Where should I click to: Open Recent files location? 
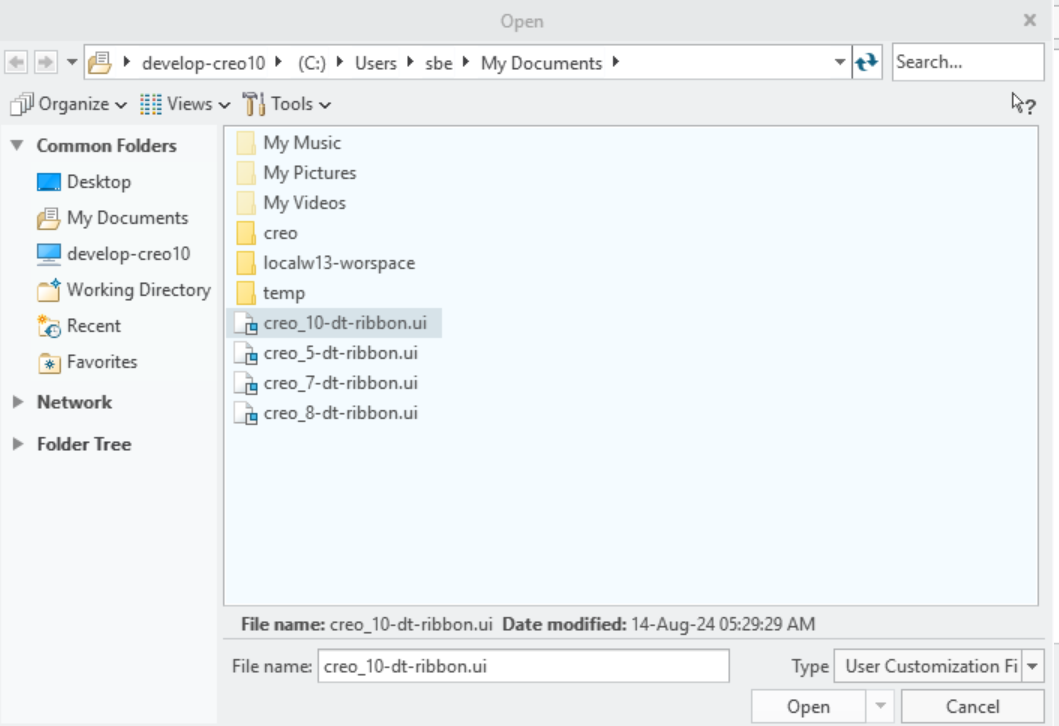point(93,326)
